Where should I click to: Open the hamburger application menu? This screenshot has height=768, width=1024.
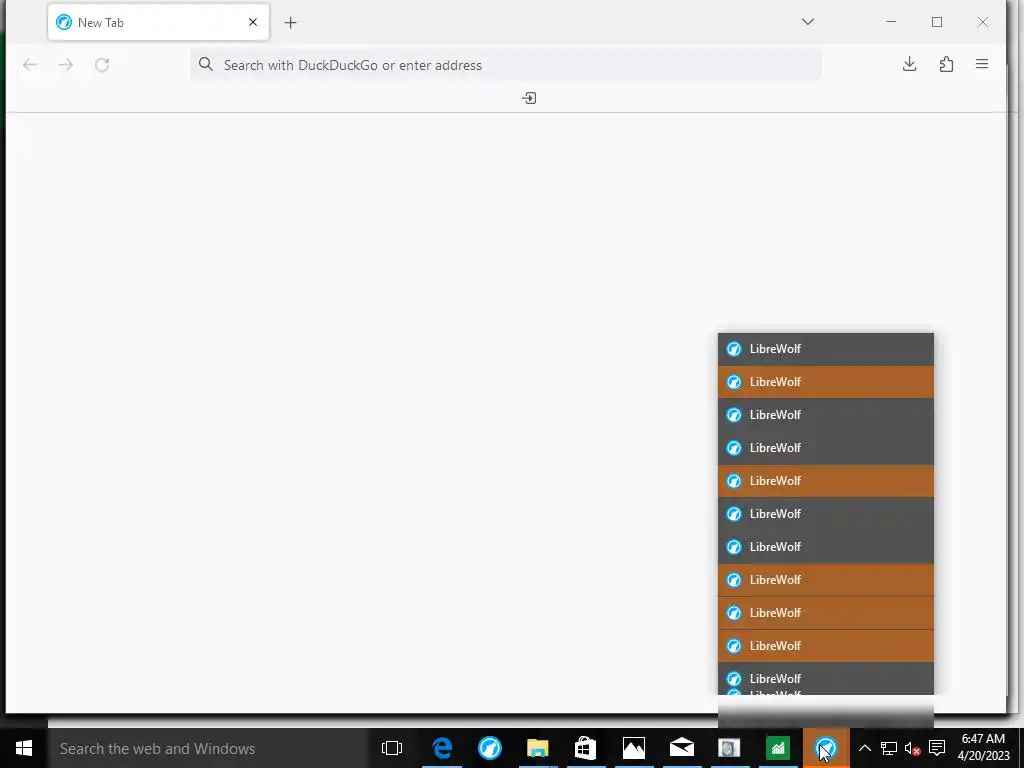[x=982, y=64]
